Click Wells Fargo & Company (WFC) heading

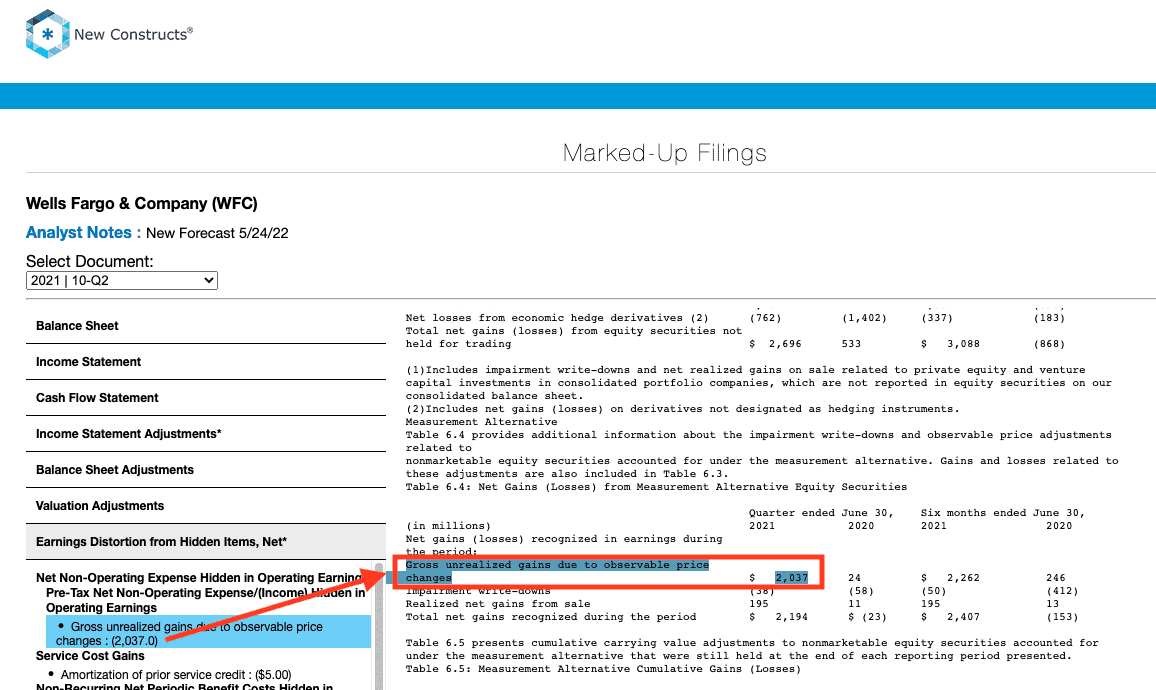coord(142,203)
